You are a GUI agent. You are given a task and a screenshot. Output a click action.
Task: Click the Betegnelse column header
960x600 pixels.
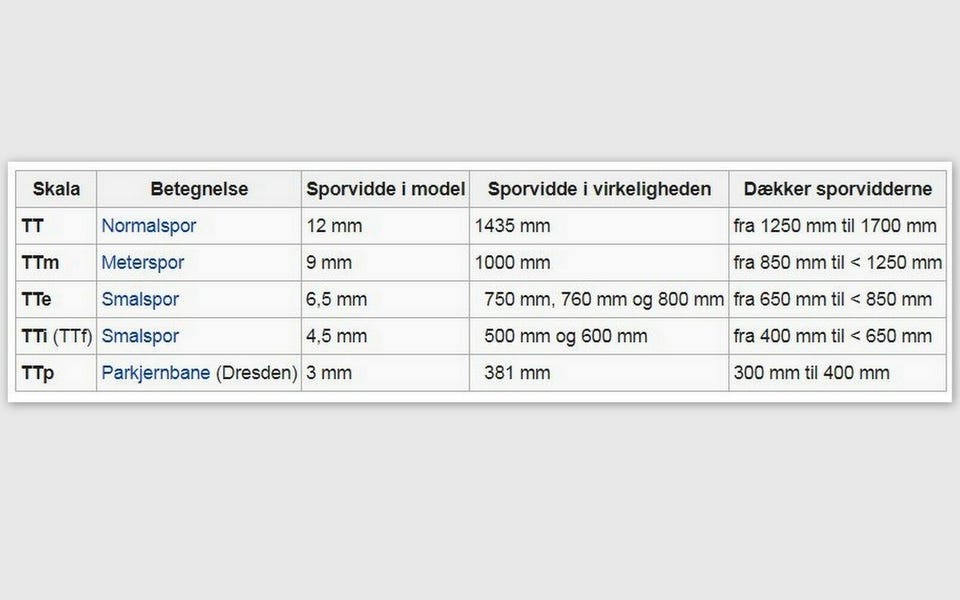(199, 189)
